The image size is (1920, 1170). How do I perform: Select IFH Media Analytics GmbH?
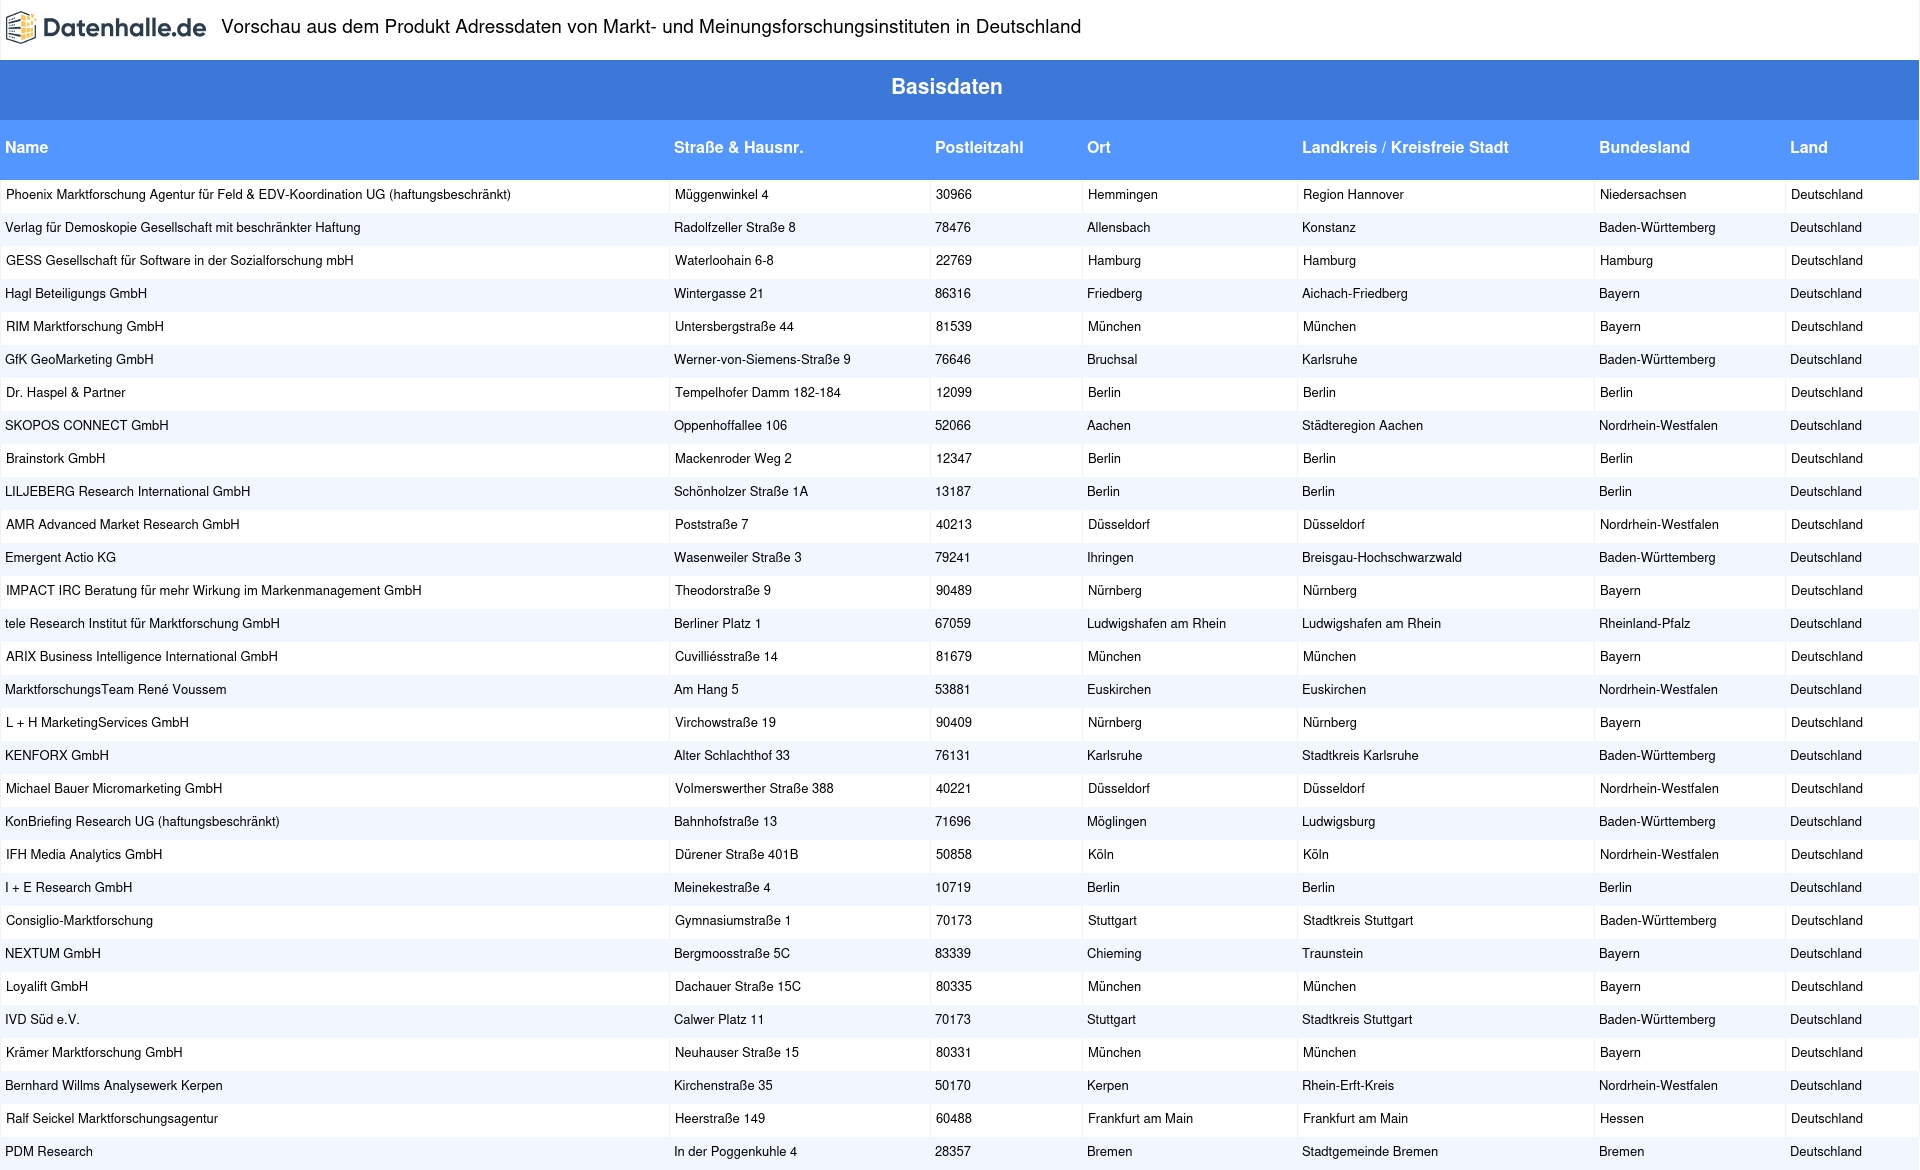pyautogui.click(x=84, y=855)
